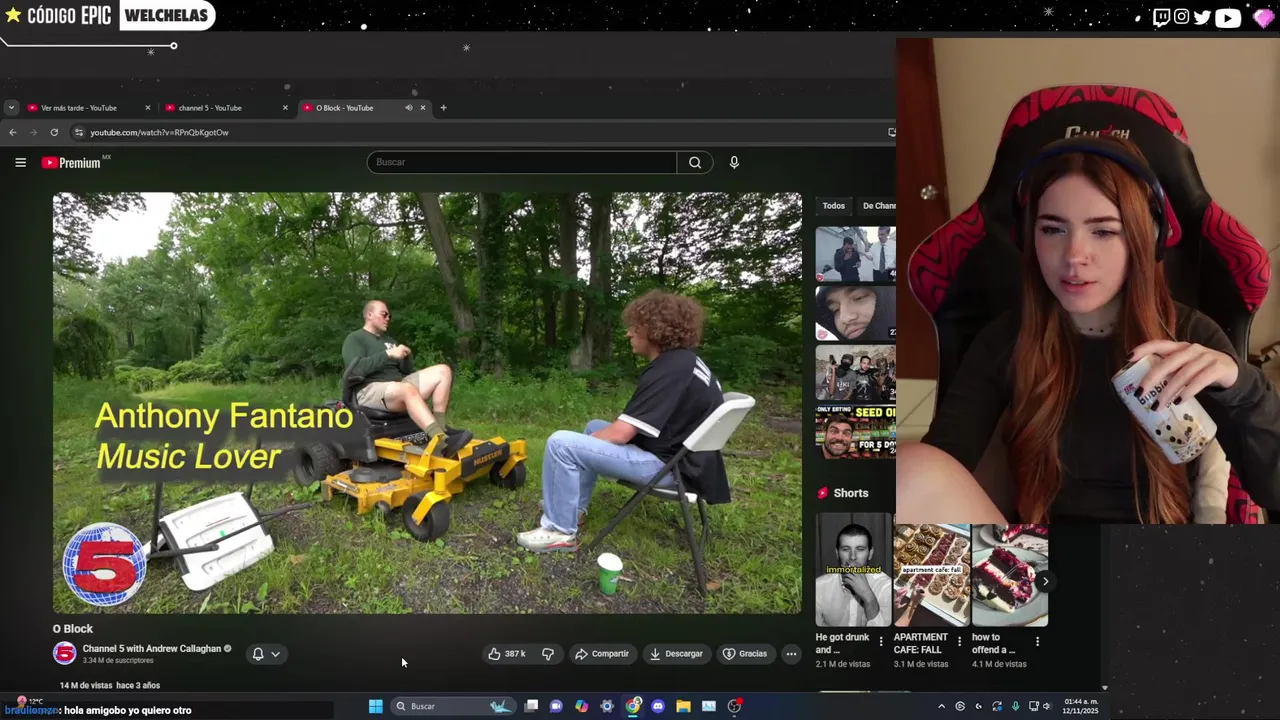
Task: Open options menu for 'how to offend a' short
Action: click(1037, 641)
